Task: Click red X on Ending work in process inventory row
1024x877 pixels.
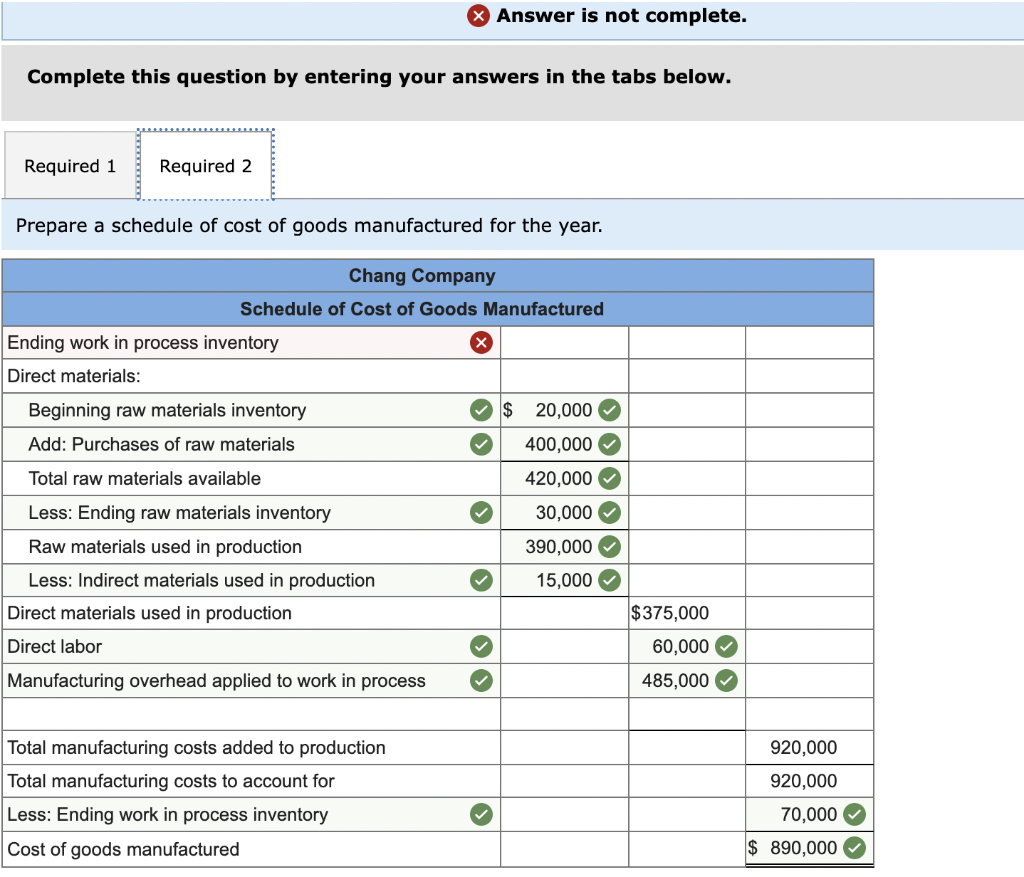Action: [481, 343]
